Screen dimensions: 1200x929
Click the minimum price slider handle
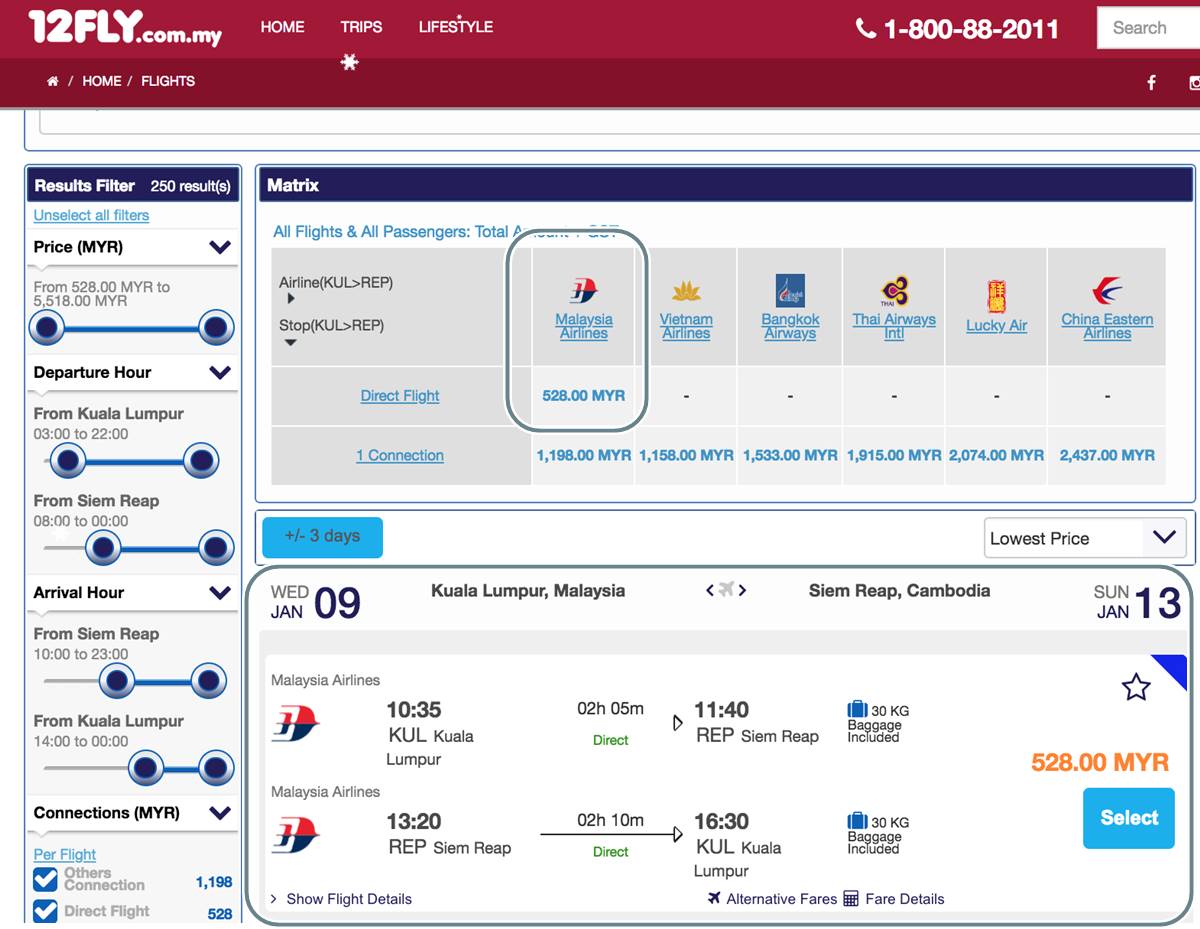click(47, 328)
